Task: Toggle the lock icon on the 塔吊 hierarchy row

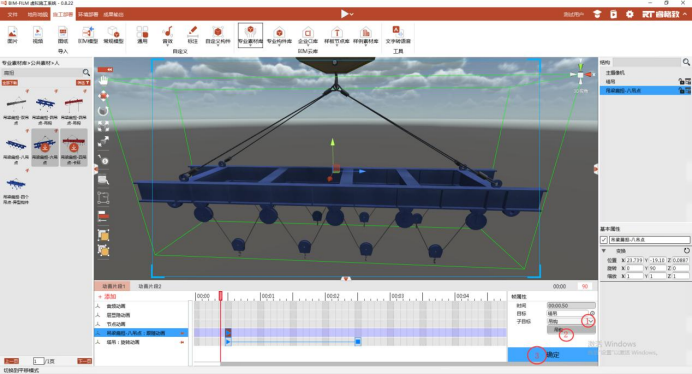Action: point(681,82)
